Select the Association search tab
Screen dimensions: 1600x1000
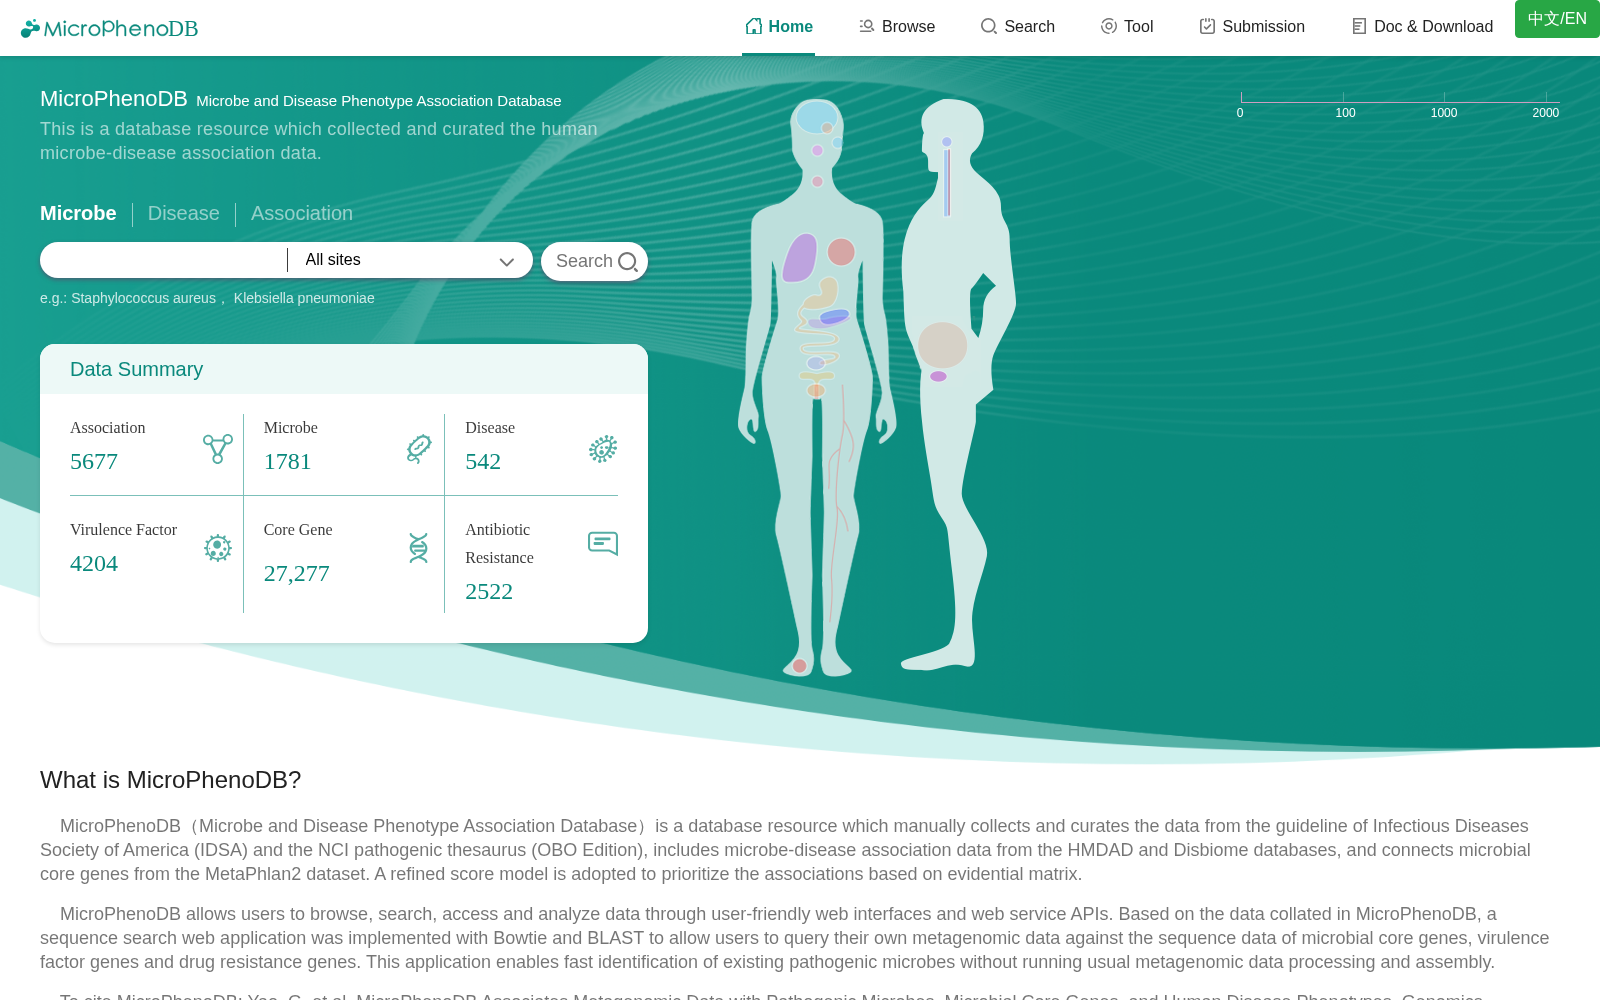pyautogui.click(x=301, y=213)
